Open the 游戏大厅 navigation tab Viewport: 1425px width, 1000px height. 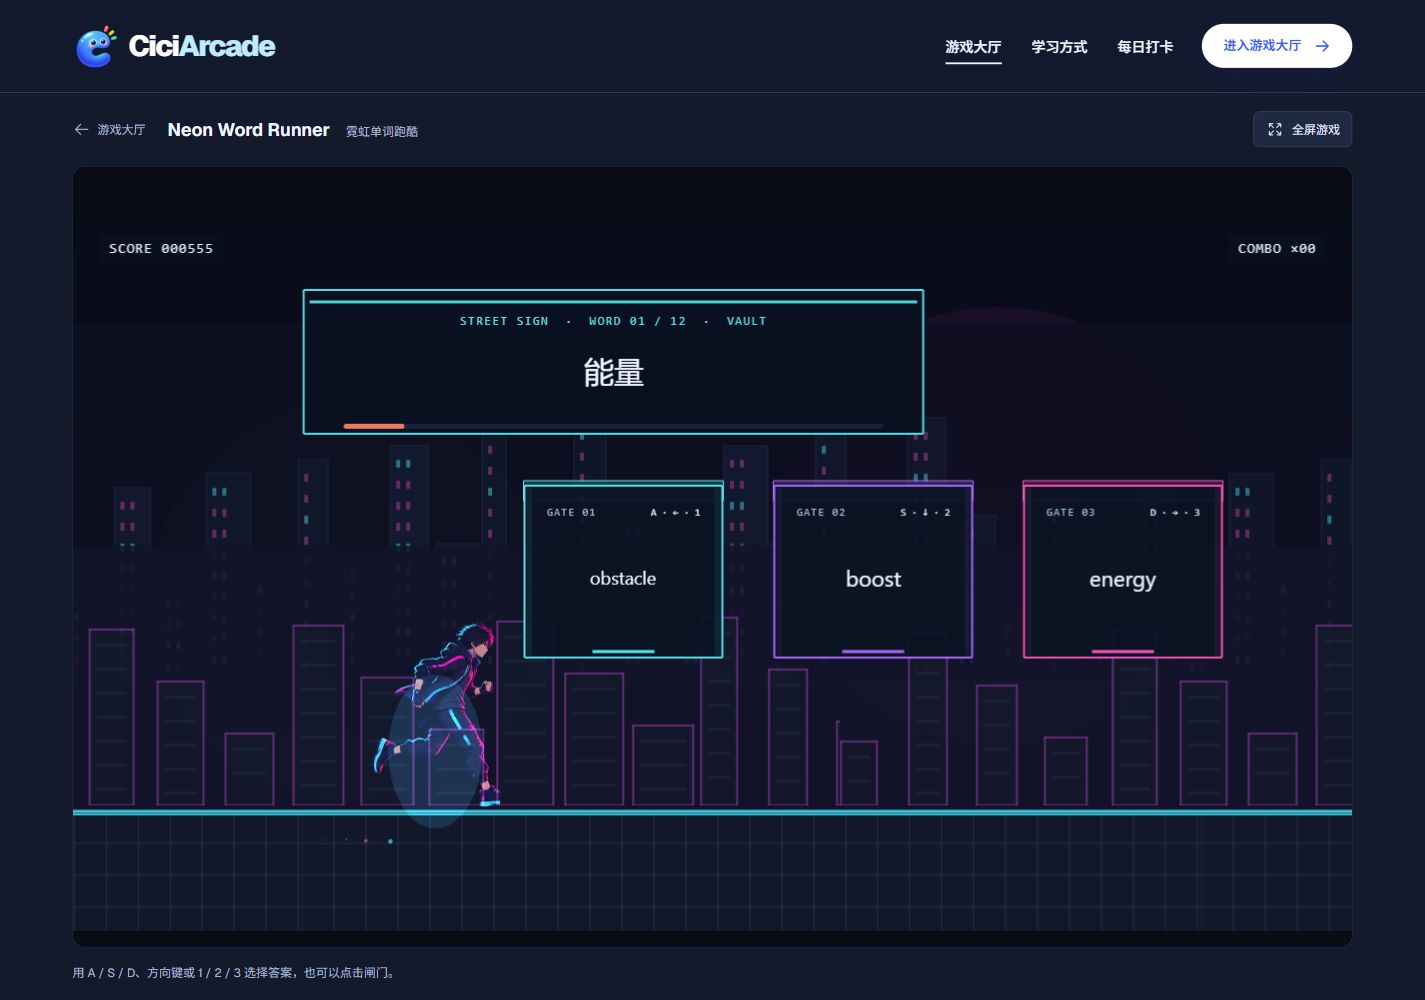(973, 47)
